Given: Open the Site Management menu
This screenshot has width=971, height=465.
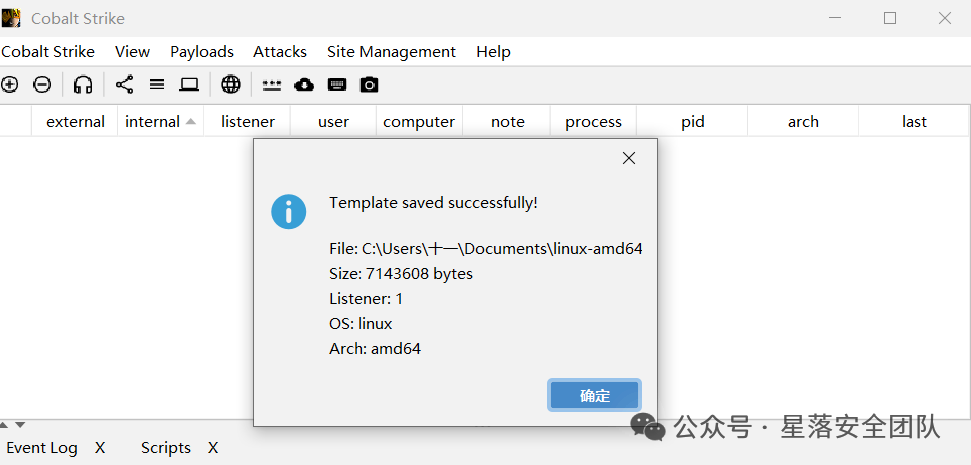Looking at the screenshot, I should tap(391, 52).
